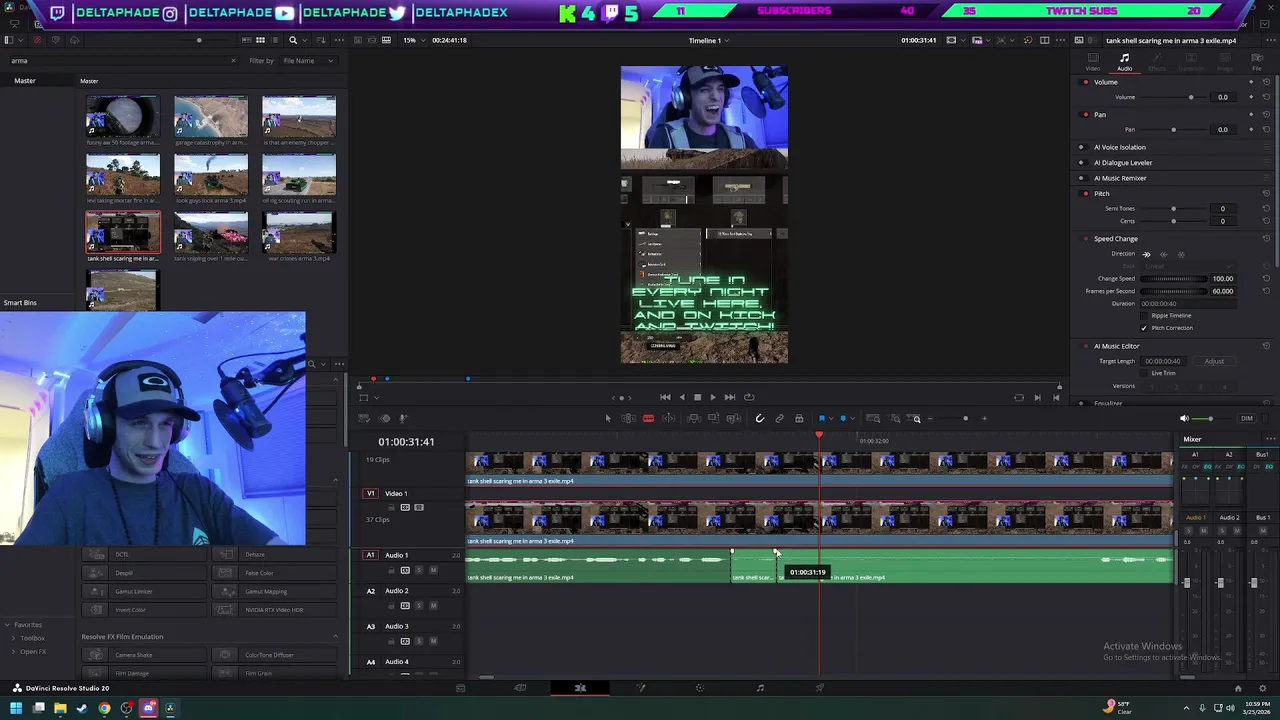Adjust the Semi Tones pitch slider
Viewport: 1280px width, 720px height.
click(1173, 208)
